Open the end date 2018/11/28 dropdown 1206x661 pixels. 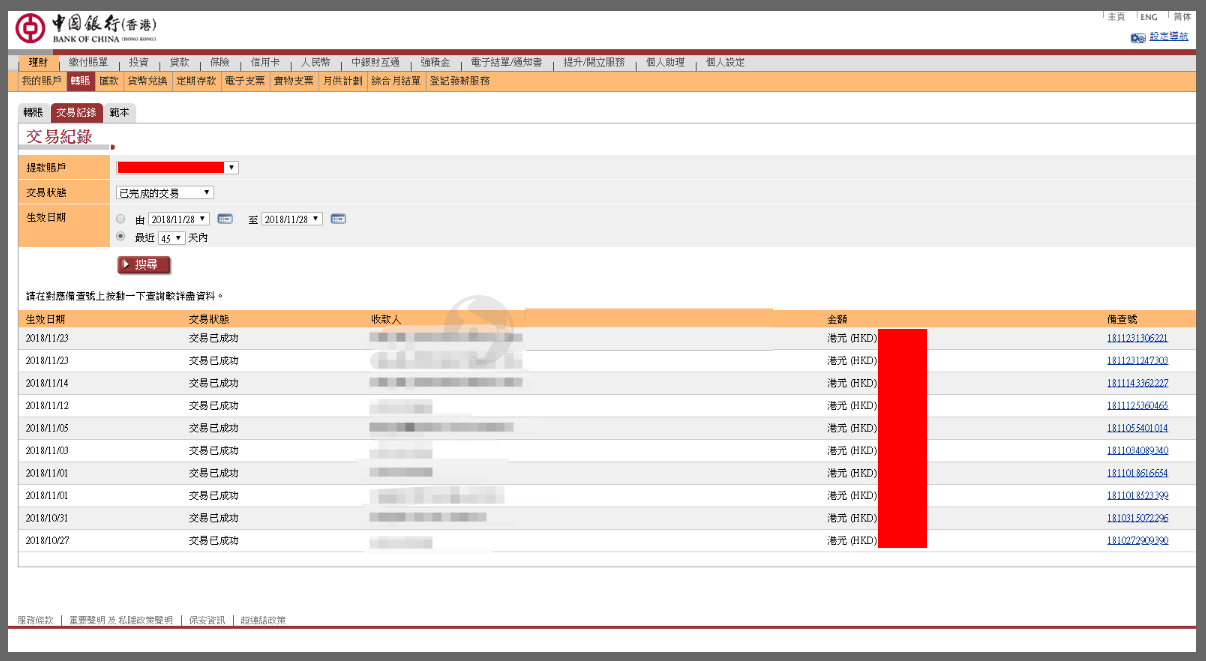(x=292, y=219)
